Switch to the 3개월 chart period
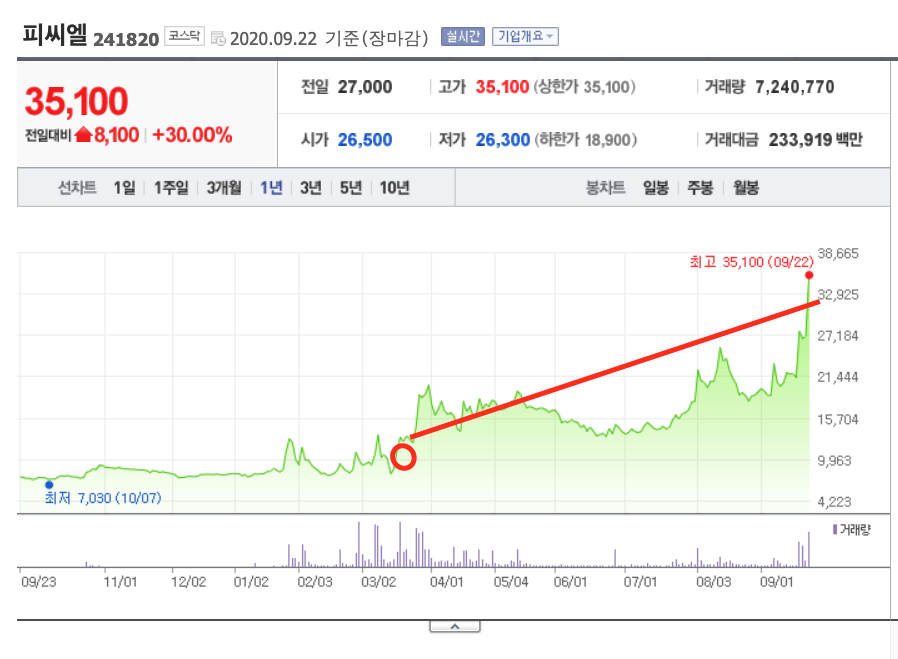This screenshot has width=898, height=659. 224,187
